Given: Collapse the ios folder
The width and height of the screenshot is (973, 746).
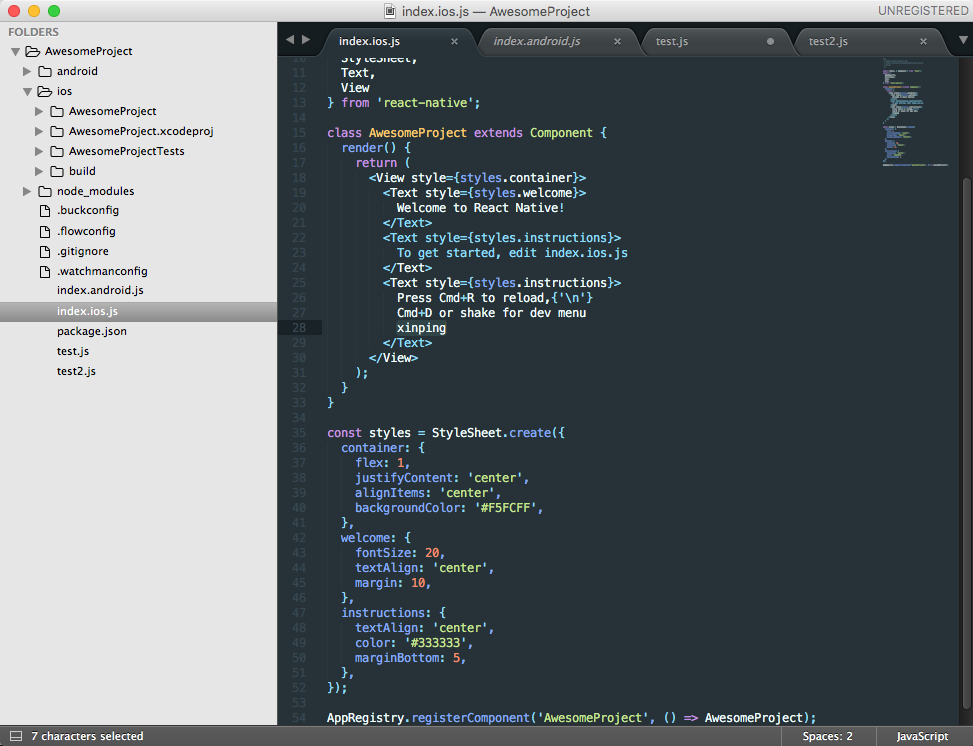Looking at the screenshot, I should tap(27, 91).
